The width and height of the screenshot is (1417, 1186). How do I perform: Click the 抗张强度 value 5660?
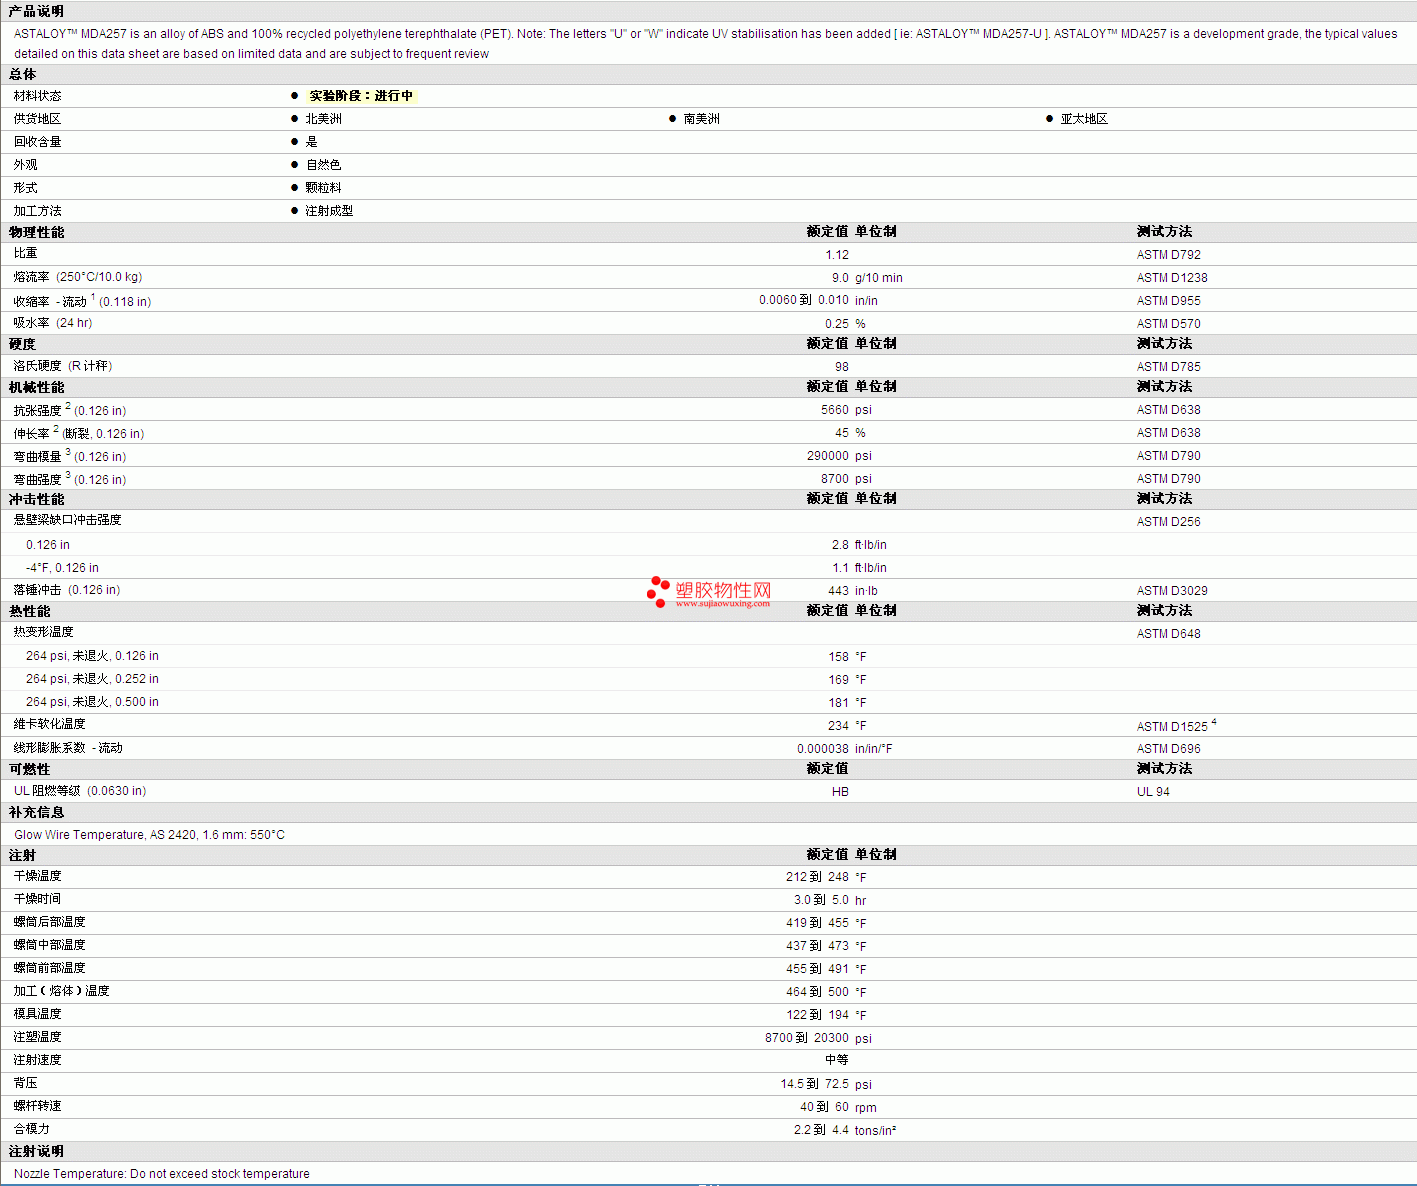tap(834, 410)
